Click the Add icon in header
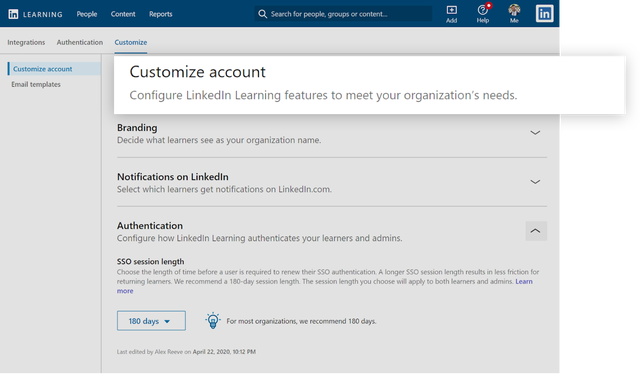 (x=451, y=13)
